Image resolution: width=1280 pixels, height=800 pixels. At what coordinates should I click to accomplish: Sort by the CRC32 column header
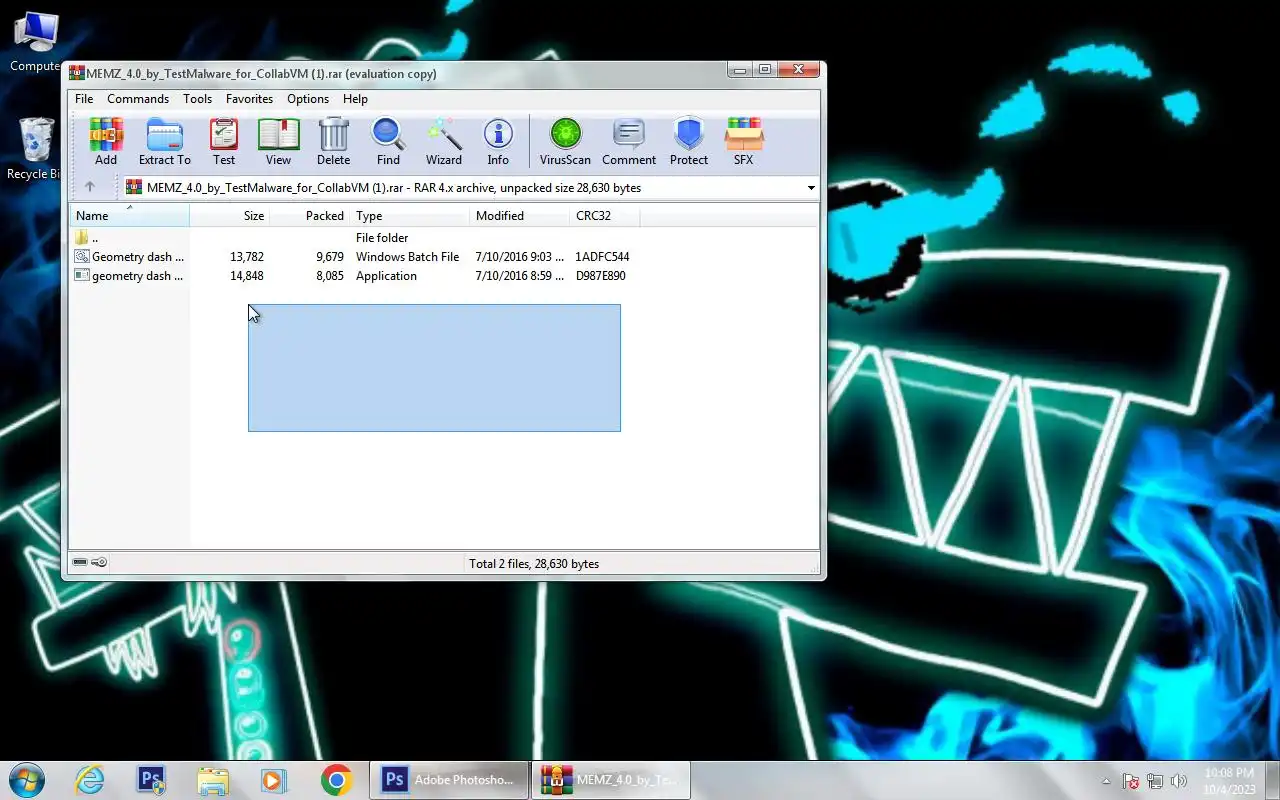pyautogui.click(x=604, y=215)
